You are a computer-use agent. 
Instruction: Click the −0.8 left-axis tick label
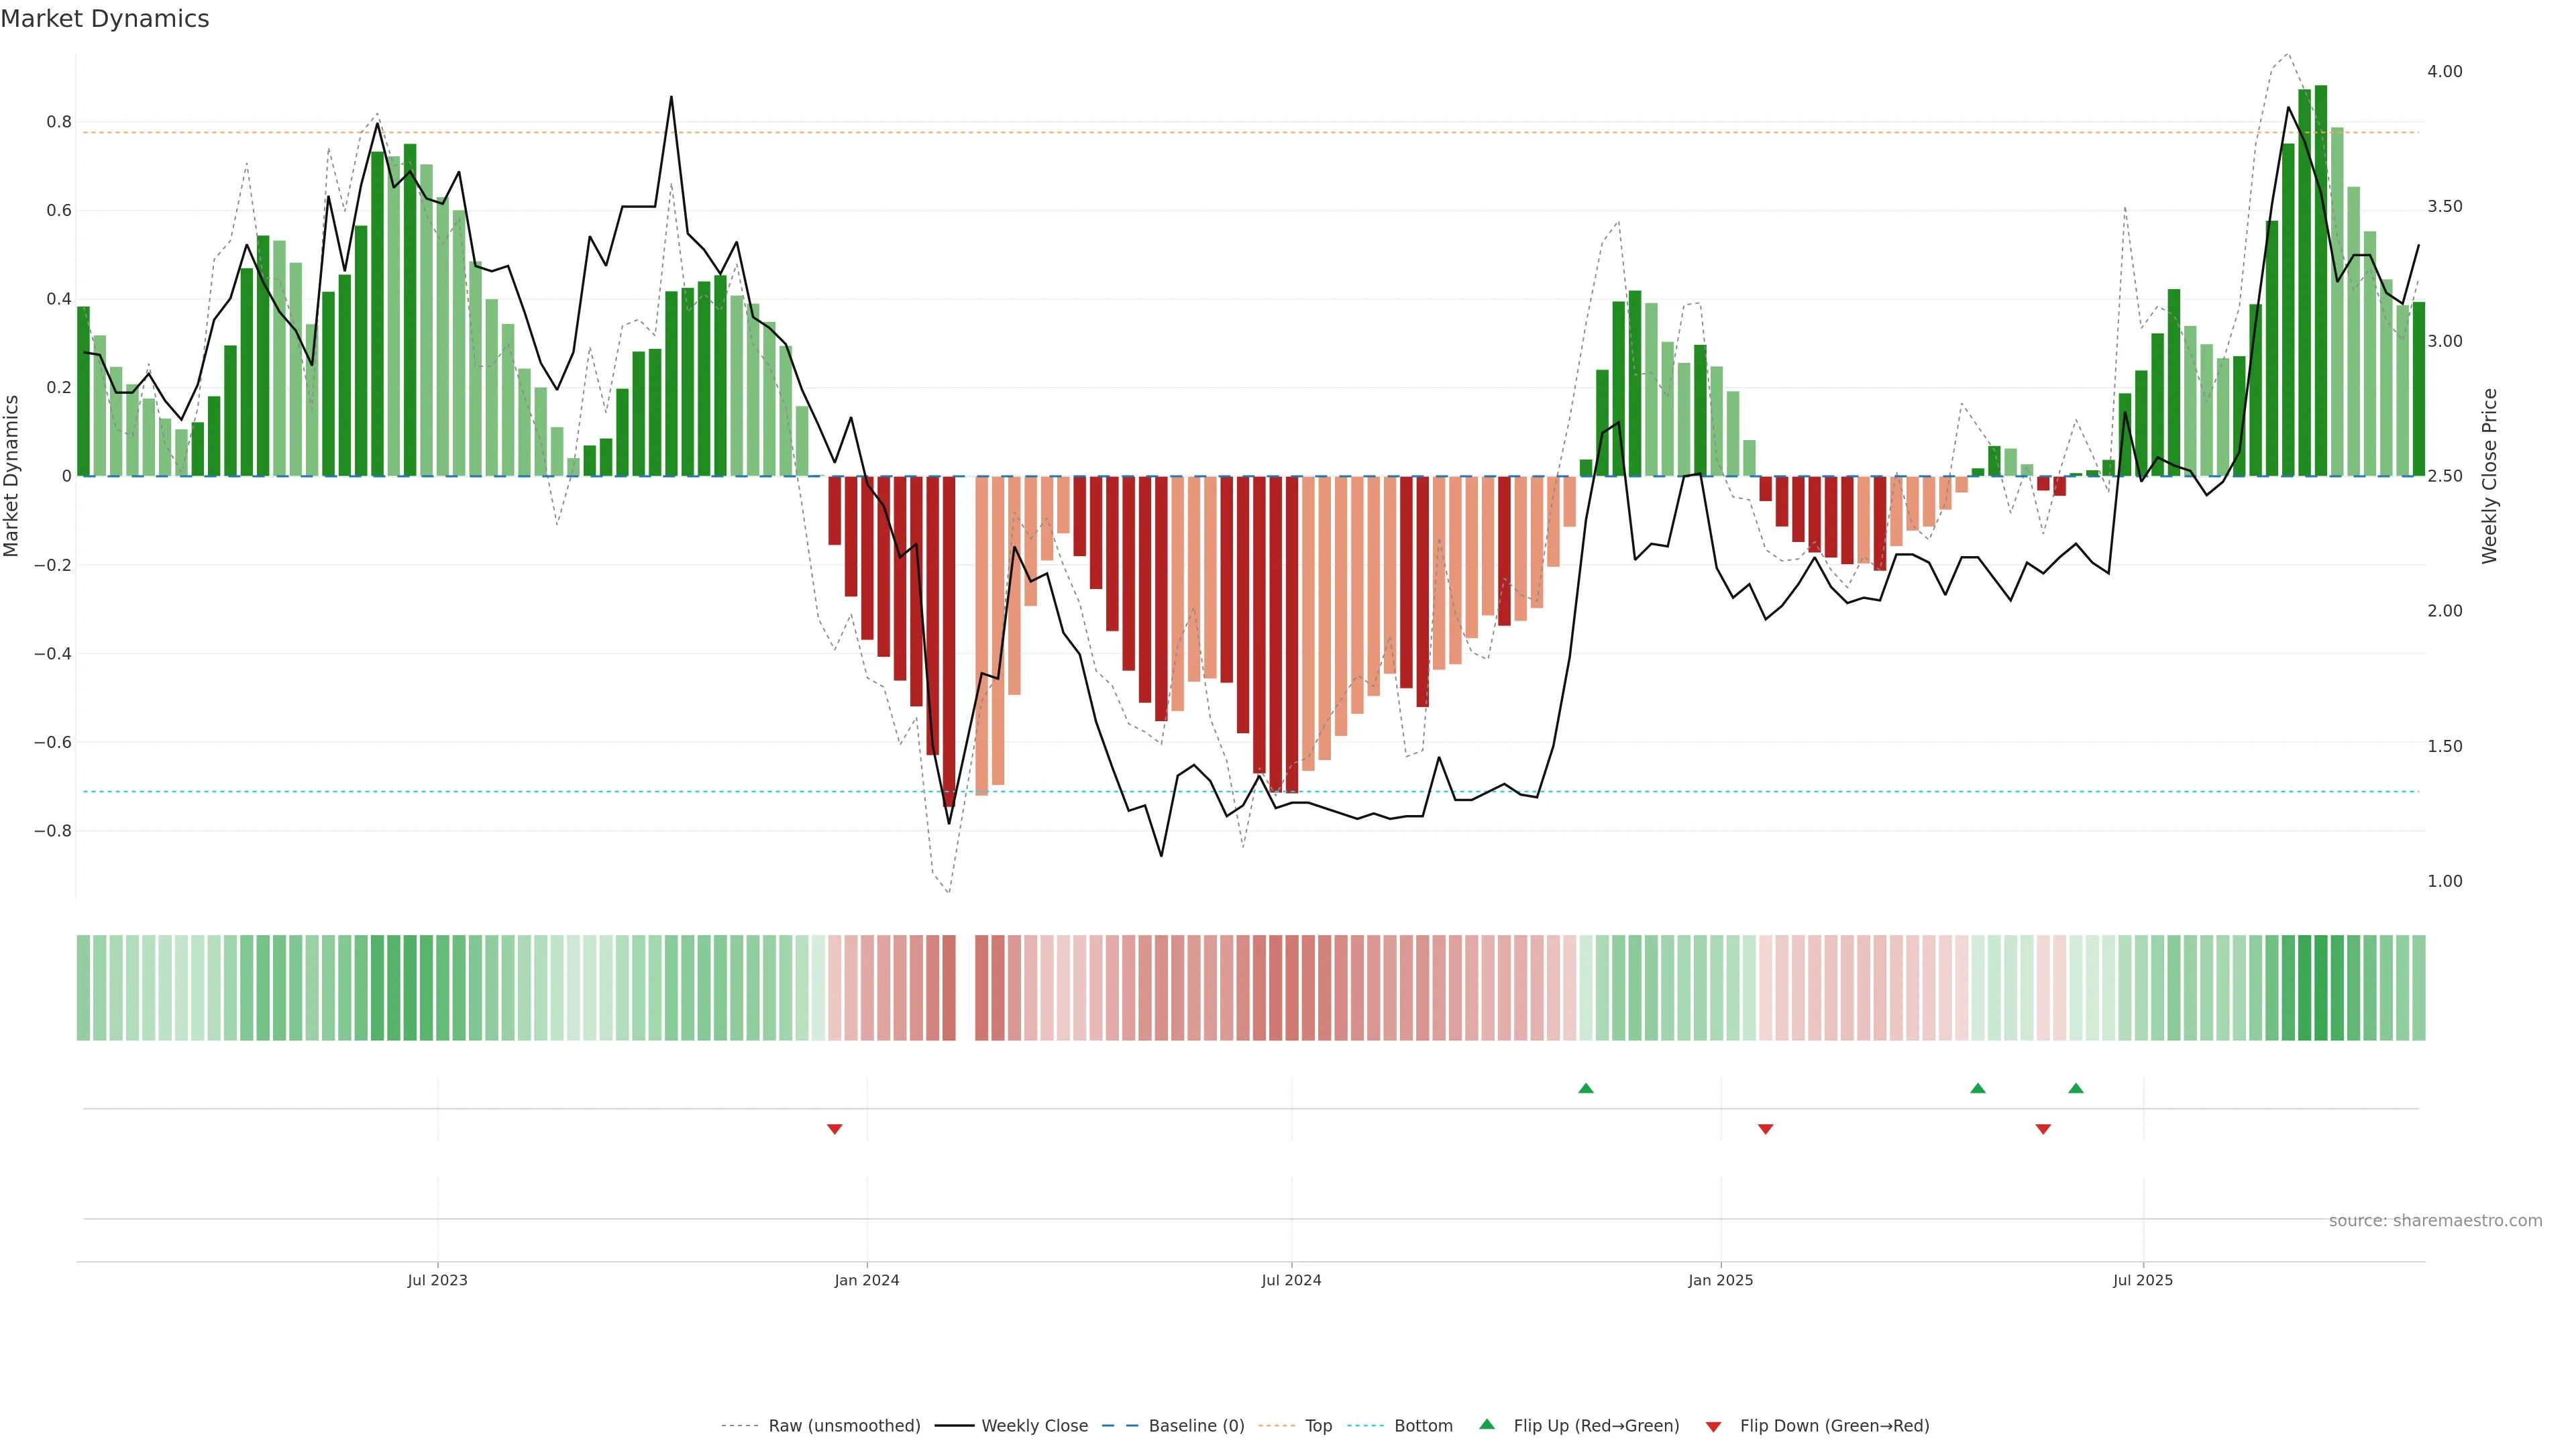coord(52,831)
